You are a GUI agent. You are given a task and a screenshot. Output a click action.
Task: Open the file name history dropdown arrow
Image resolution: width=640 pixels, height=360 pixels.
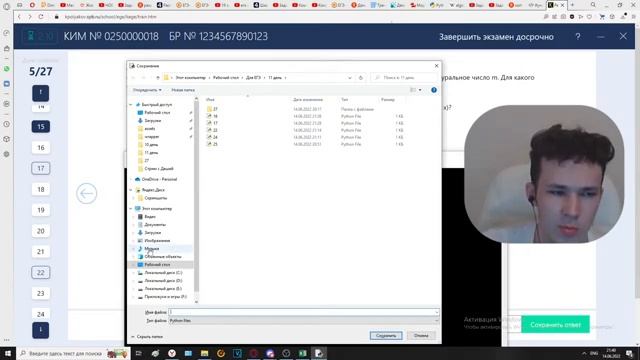(436, 312)
